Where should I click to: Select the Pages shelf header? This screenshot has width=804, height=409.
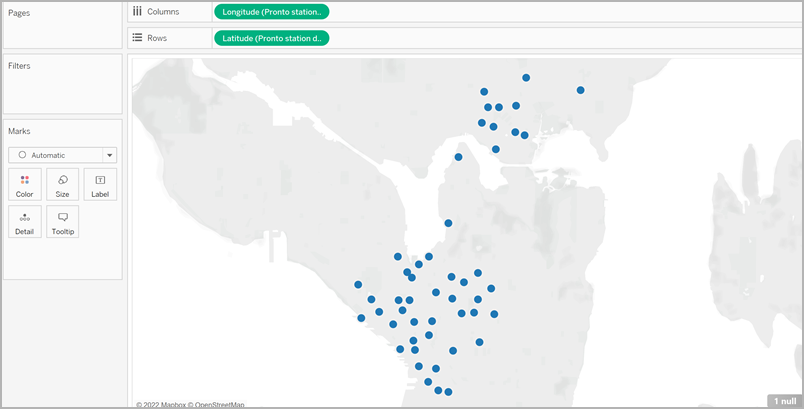(x=20, y=11)
